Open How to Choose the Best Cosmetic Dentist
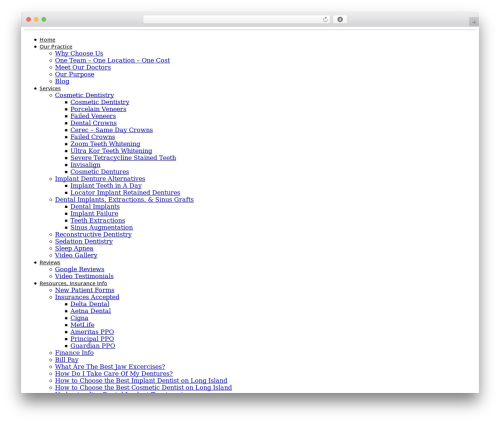Screen dimensions: 500x423 (x=143, y=388)
